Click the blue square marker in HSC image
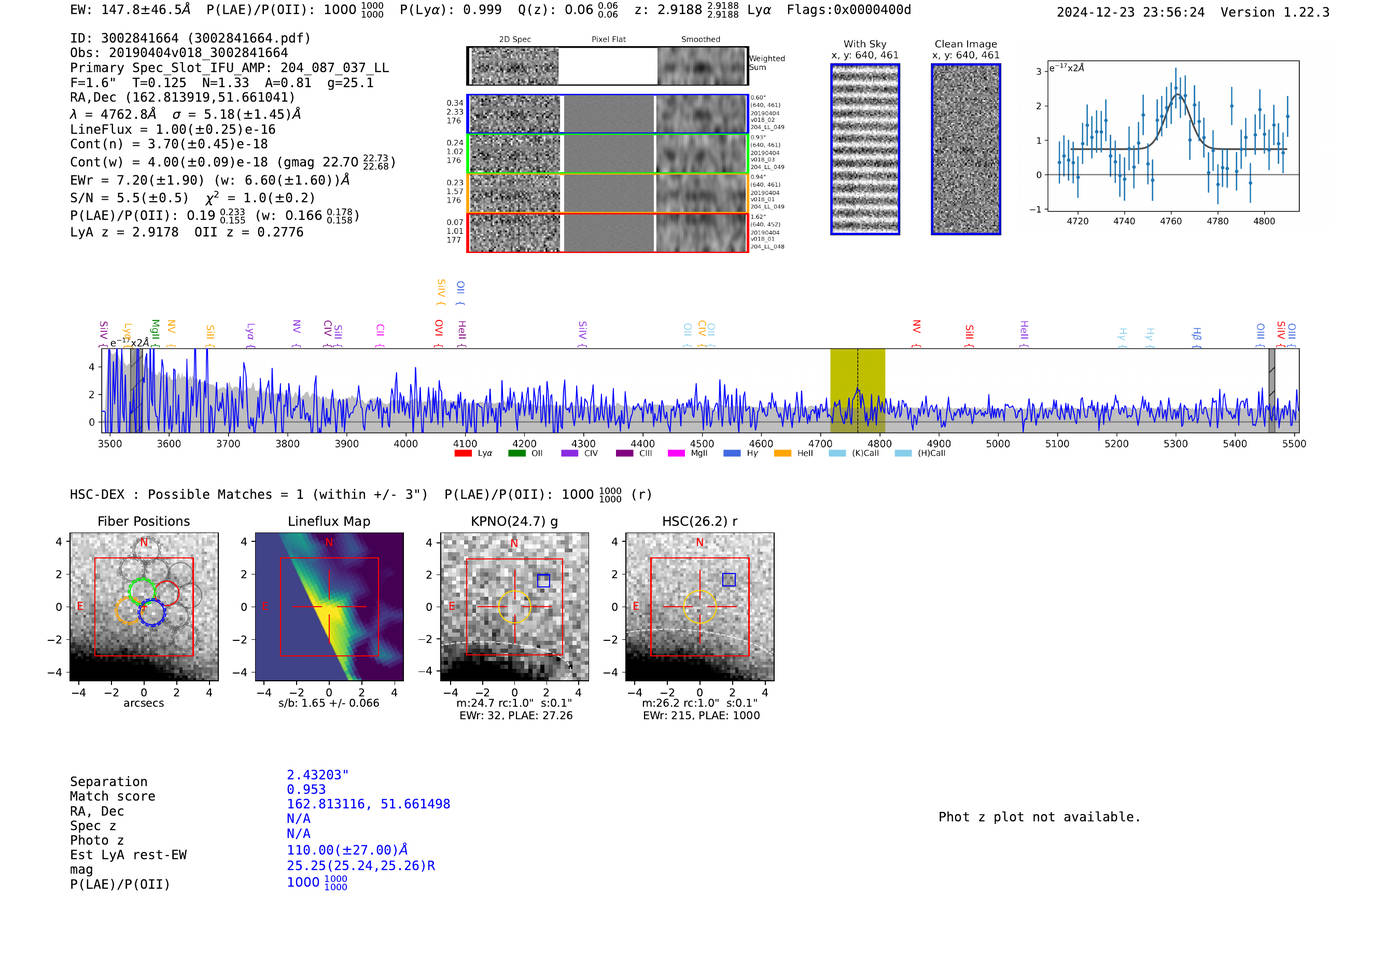The width and height of the screenshot is (1400, 953). click(729, 579)
